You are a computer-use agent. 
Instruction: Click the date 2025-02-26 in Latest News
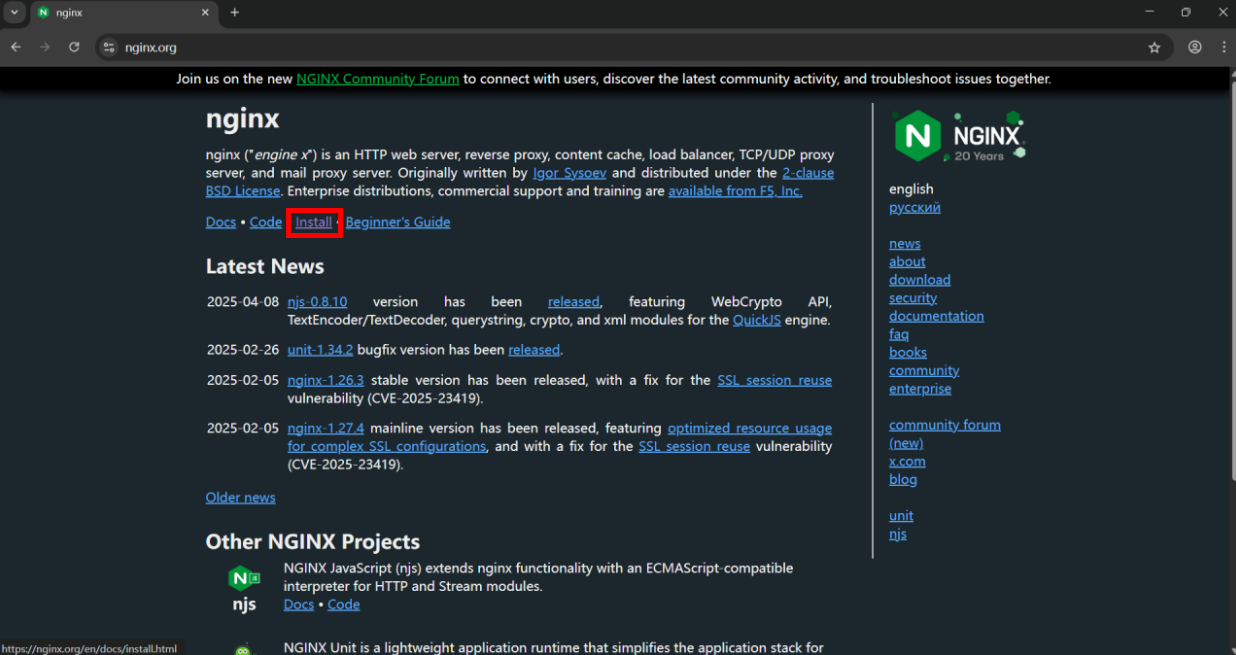[243, 350]
